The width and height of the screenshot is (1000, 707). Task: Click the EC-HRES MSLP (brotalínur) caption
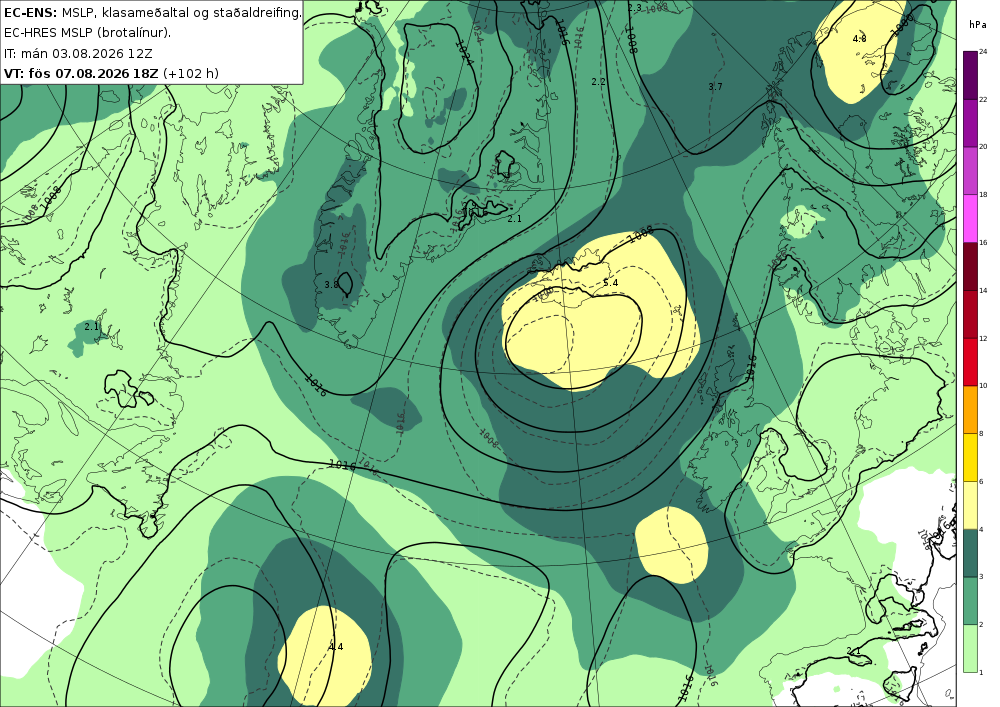87,33
